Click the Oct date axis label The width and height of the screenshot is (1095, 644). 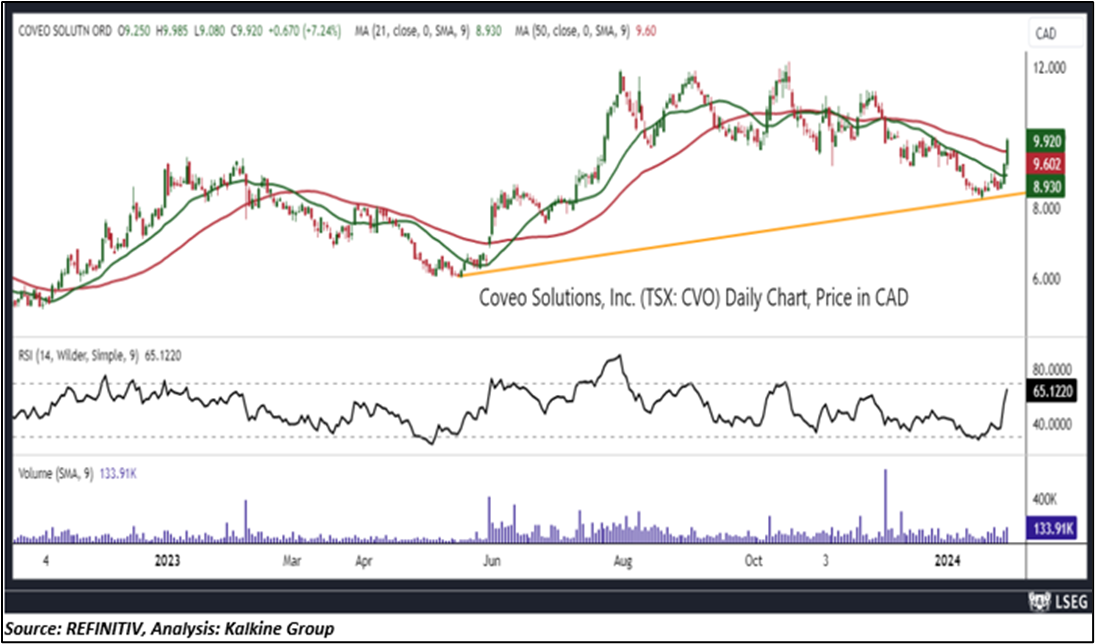click(x=755, y=559)
